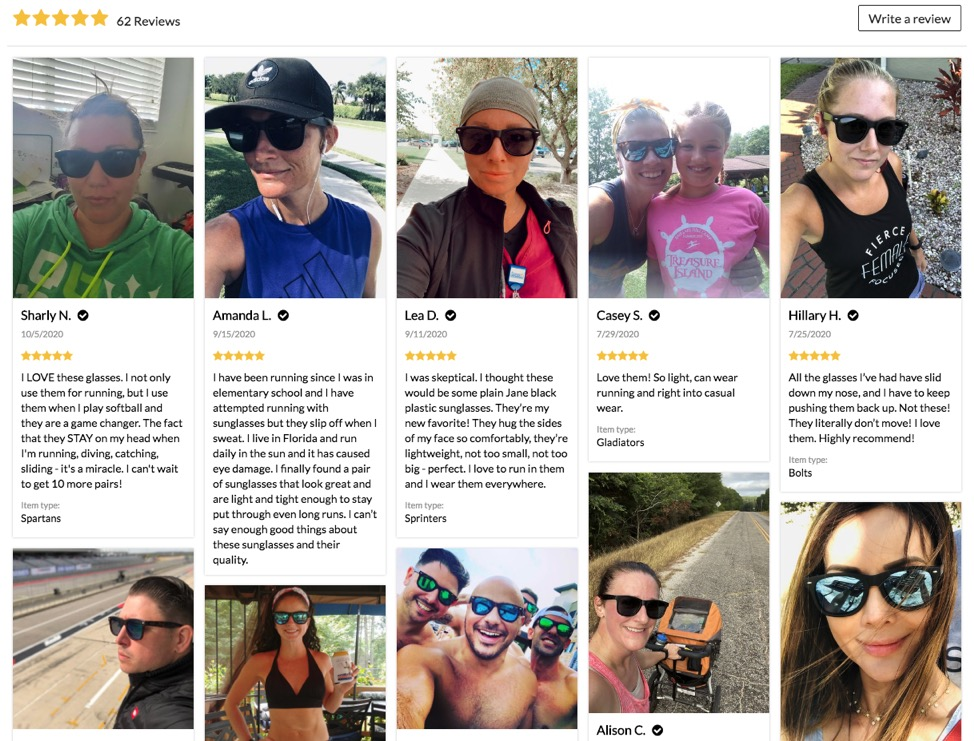
Task: Open Sharly N.'s green hoodie photo
Action: pos(103,178)
